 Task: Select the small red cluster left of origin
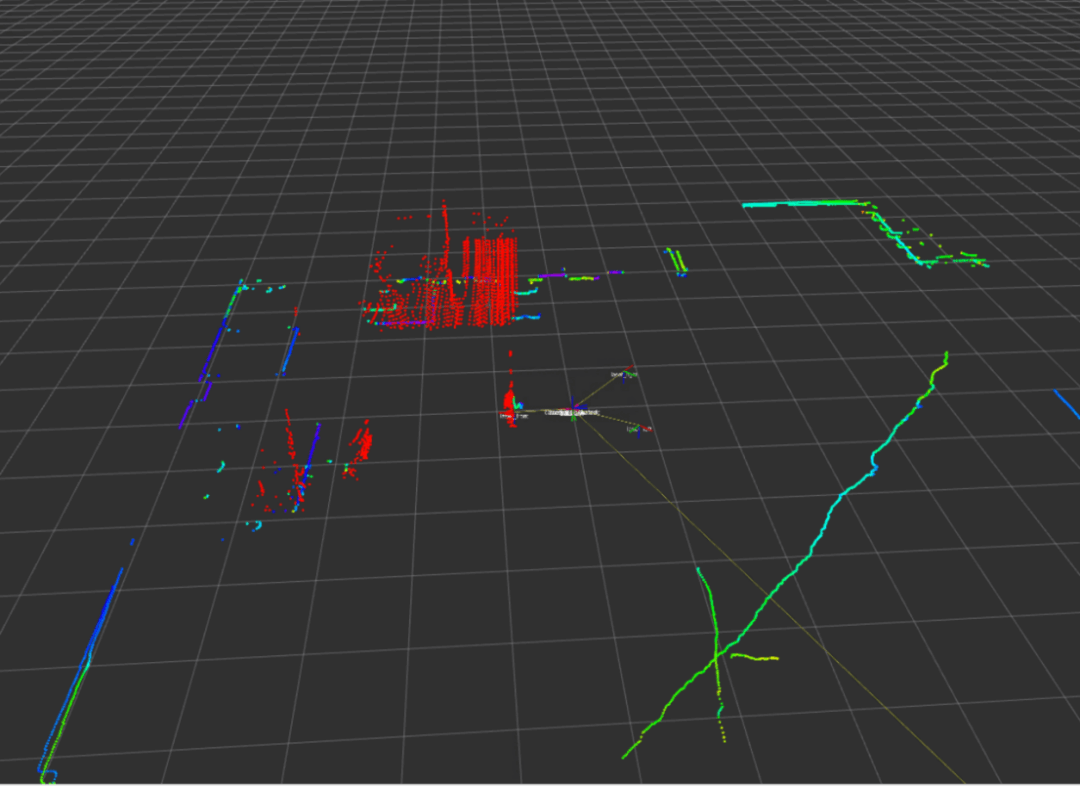coord(511,404)
